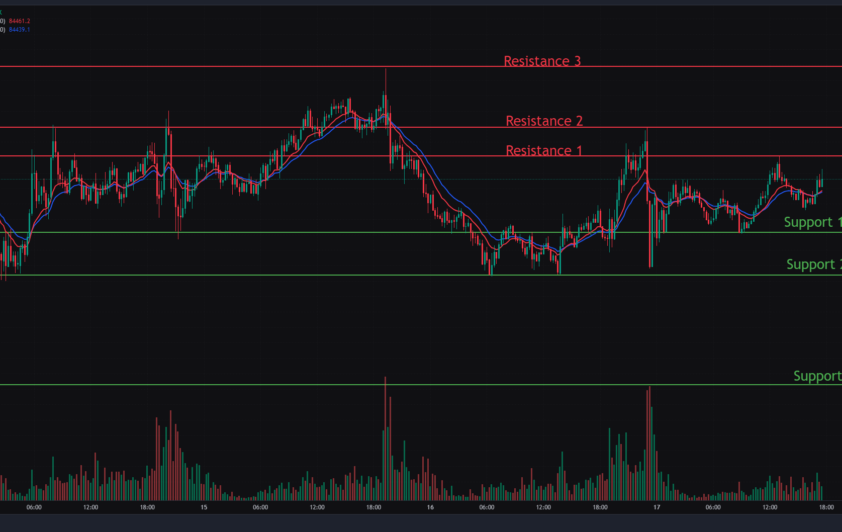Click date label 15 on time axis

(x=203, y=508)
